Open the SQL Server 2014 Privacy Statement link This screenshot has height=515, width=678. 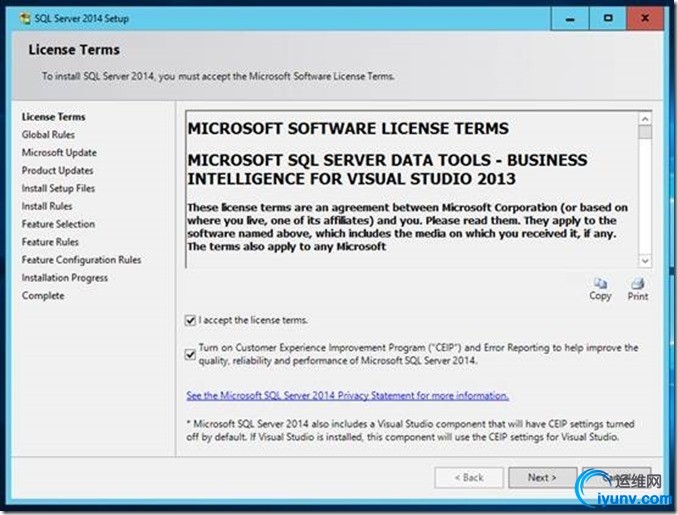point(348,395)
